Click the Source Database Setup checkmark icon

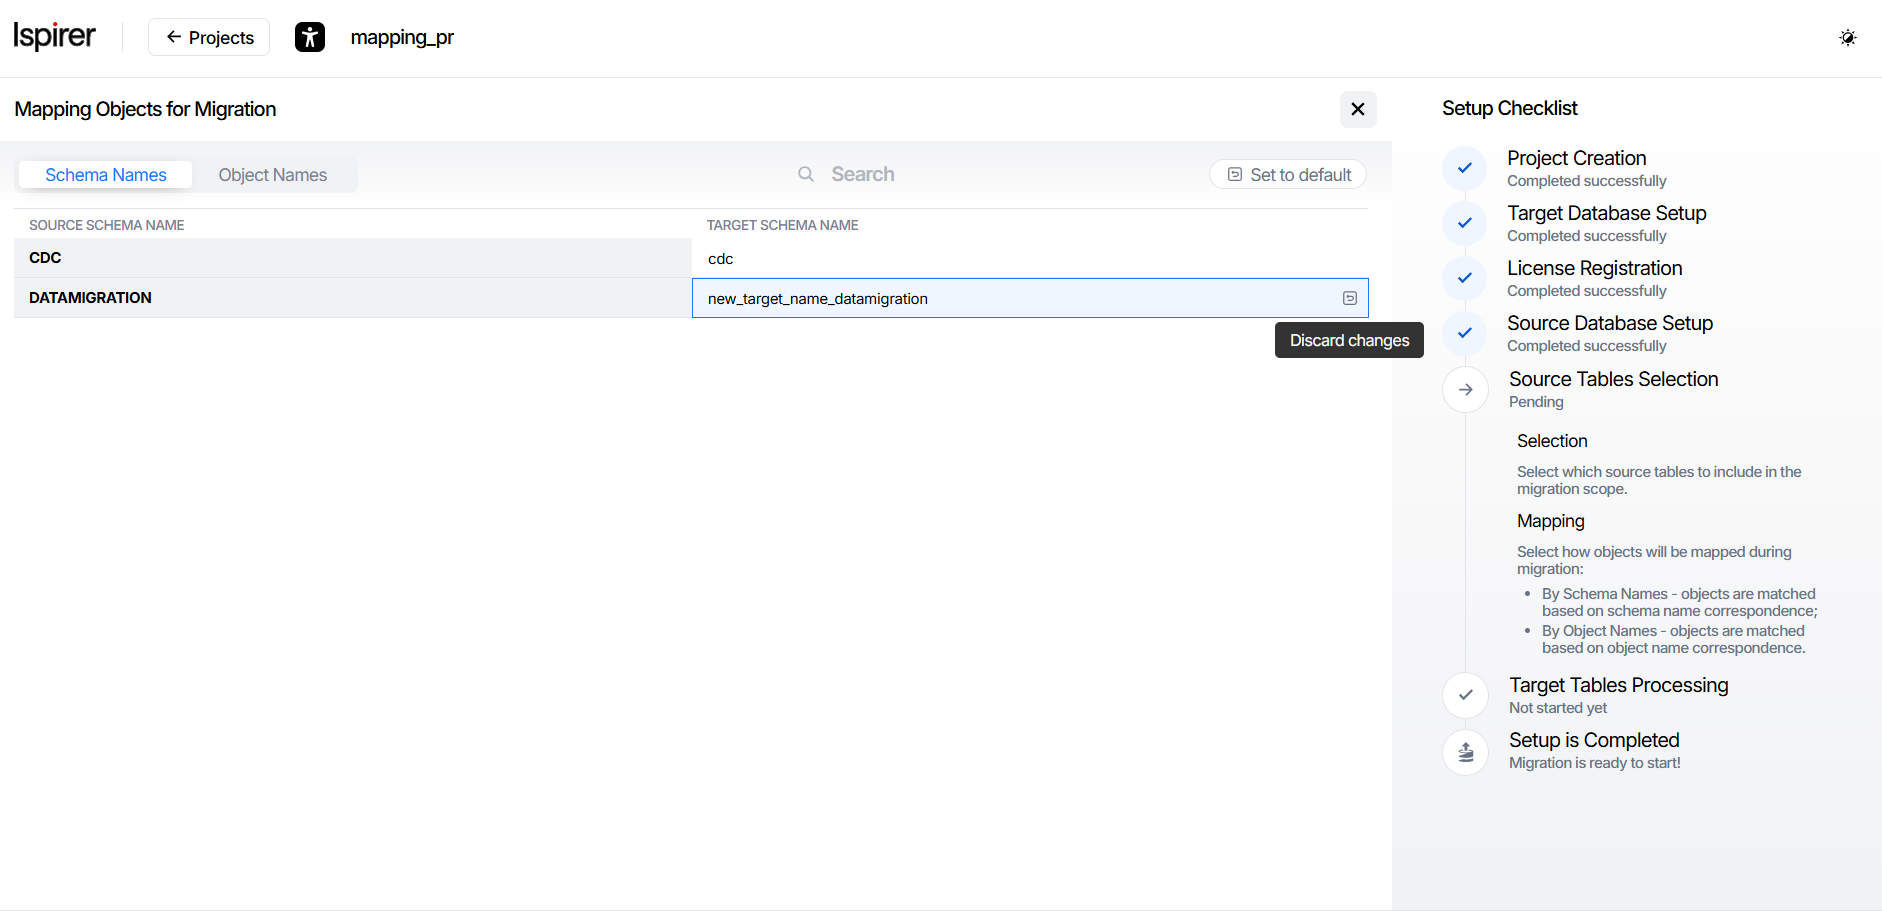(x=1465, y=333)
